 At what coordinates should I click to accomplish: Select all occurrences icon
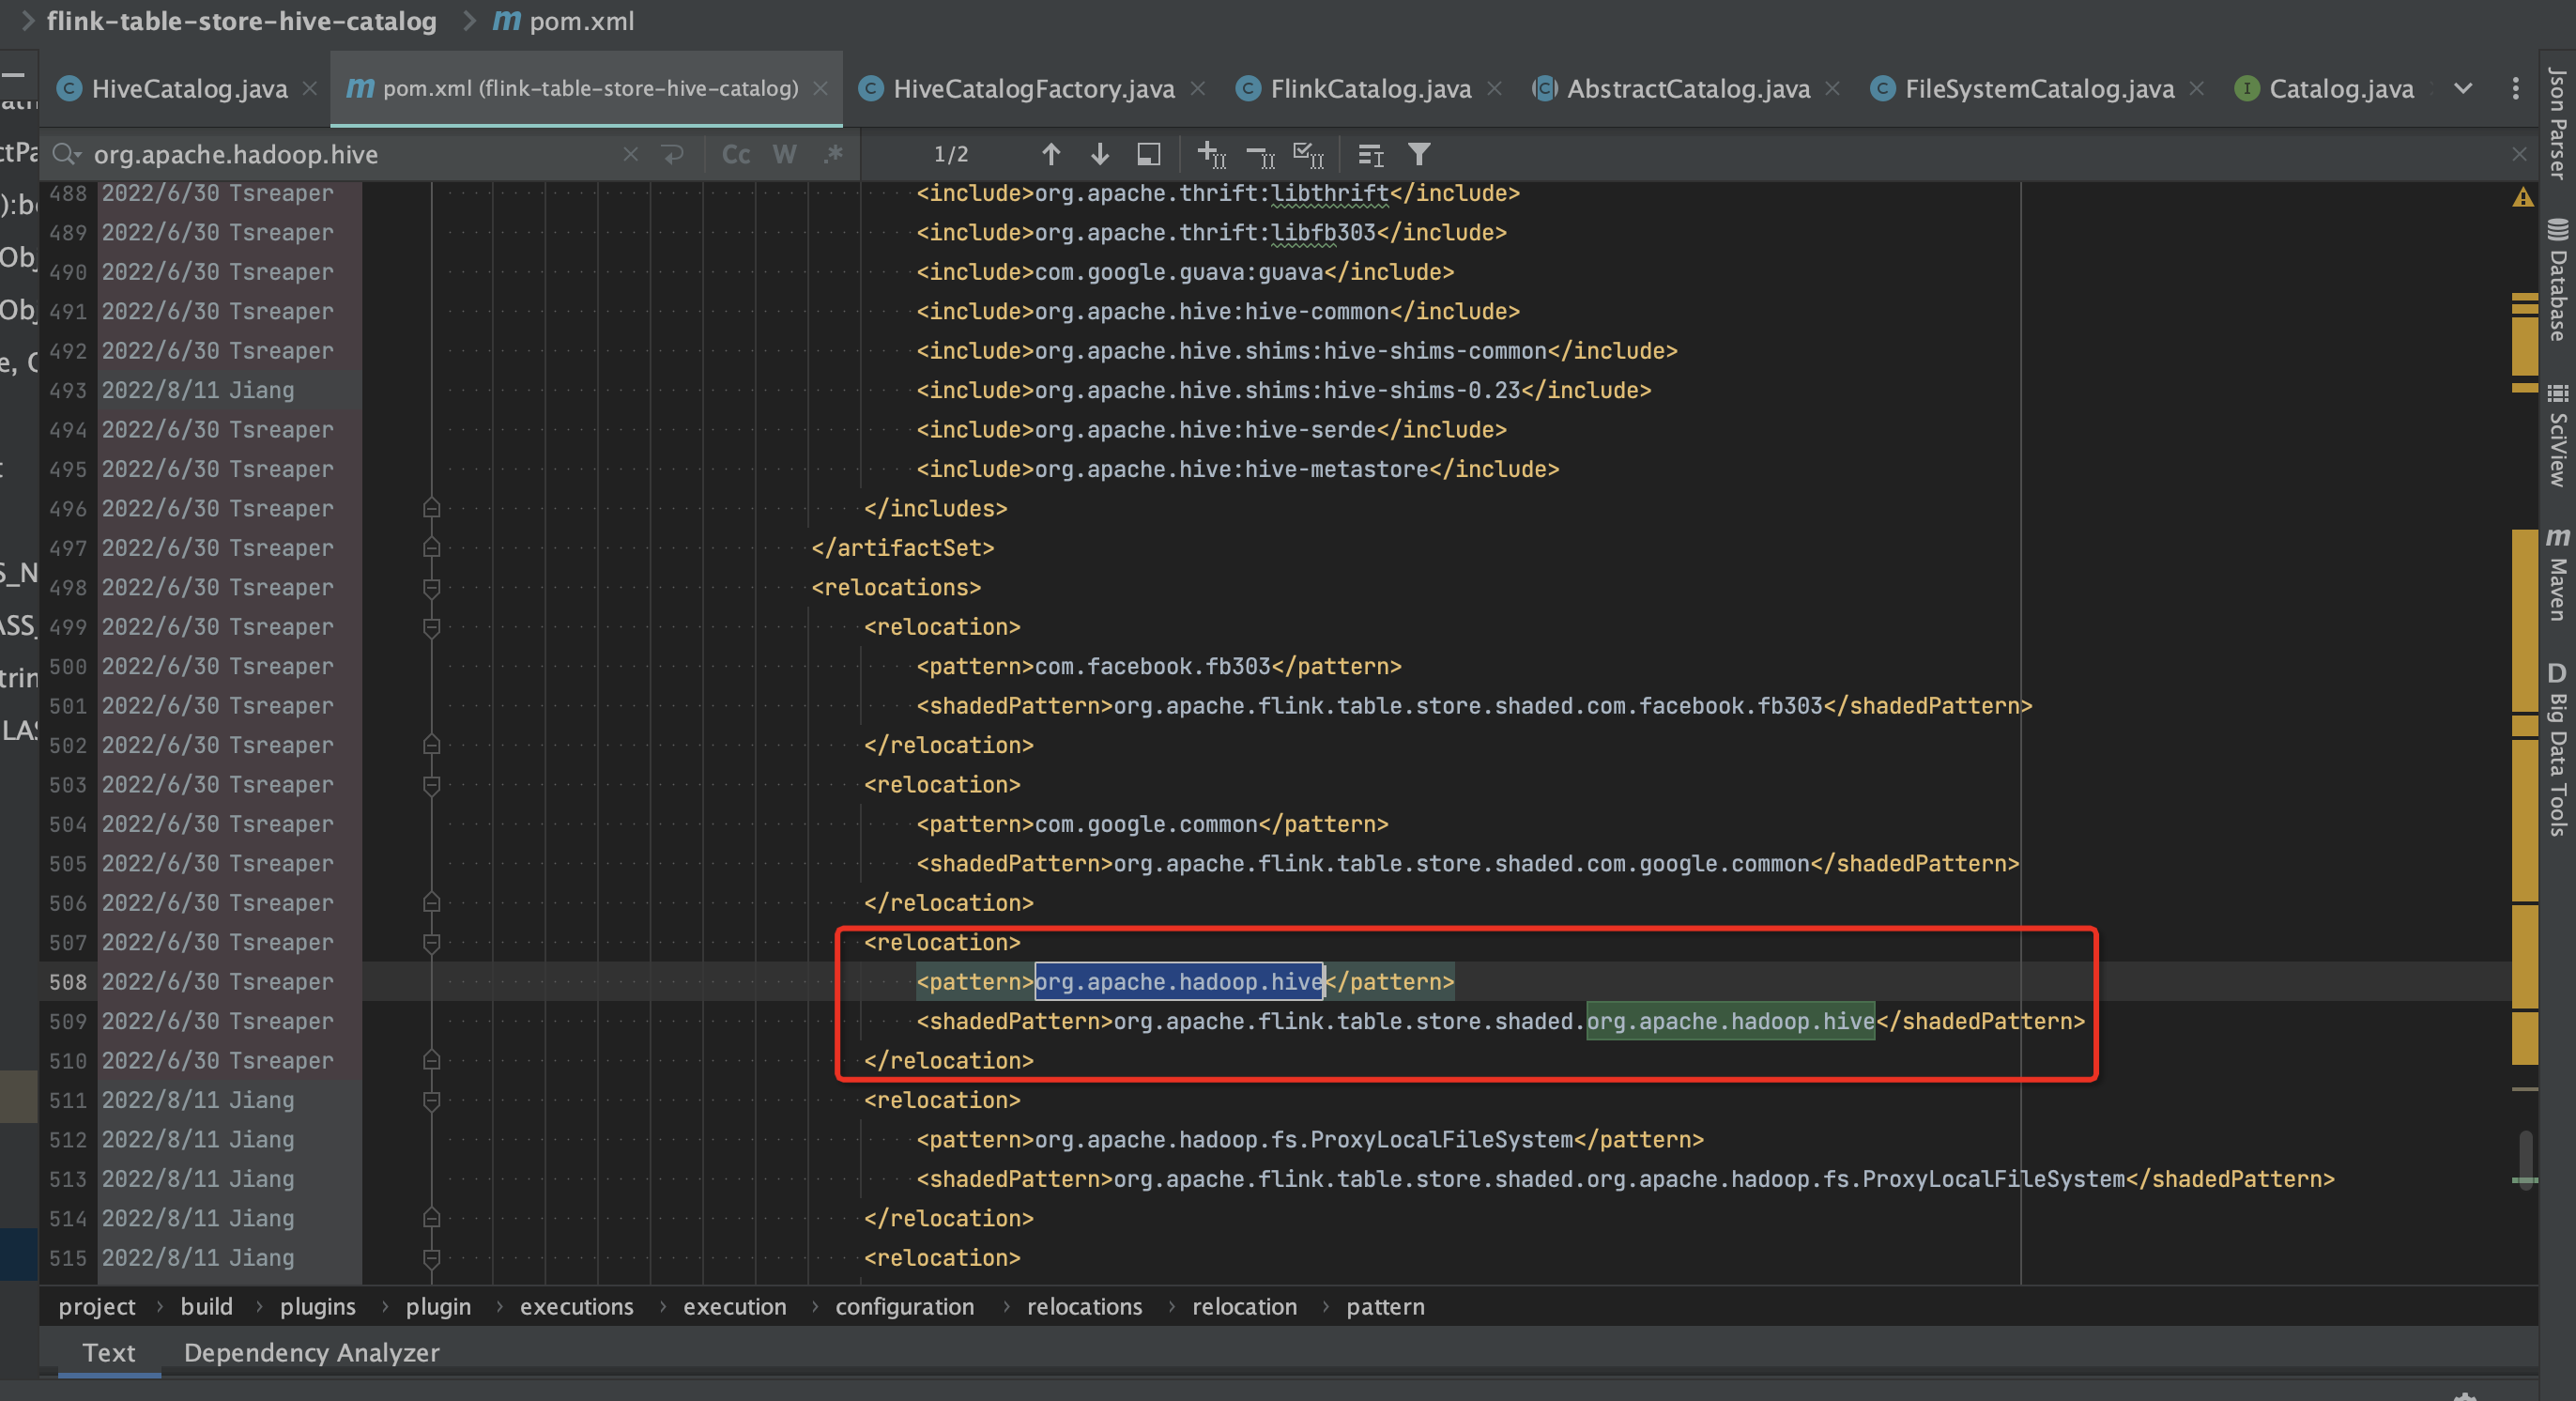click(1308, 154)
